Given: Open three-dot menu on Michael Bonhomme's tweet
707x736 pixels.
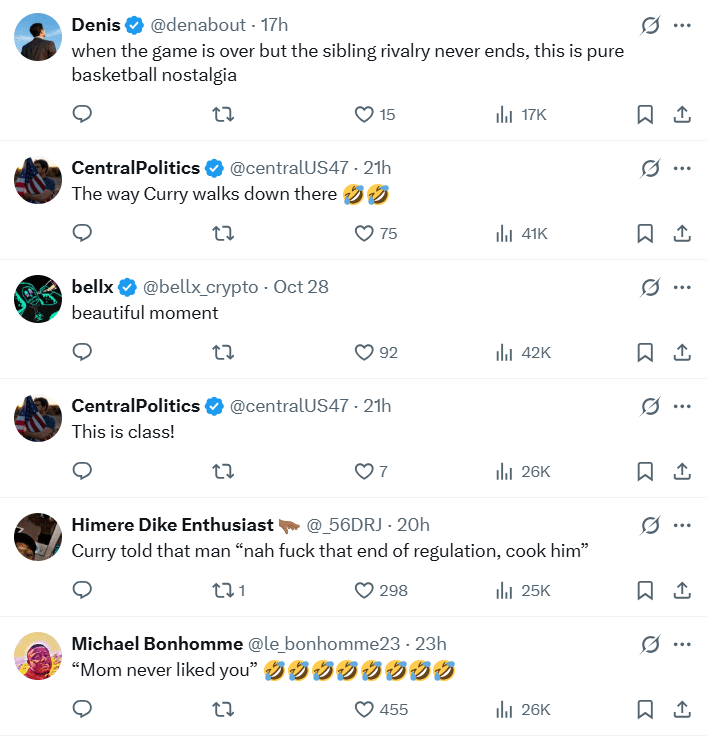Looking at the screenshot, I should click(682, 643).
